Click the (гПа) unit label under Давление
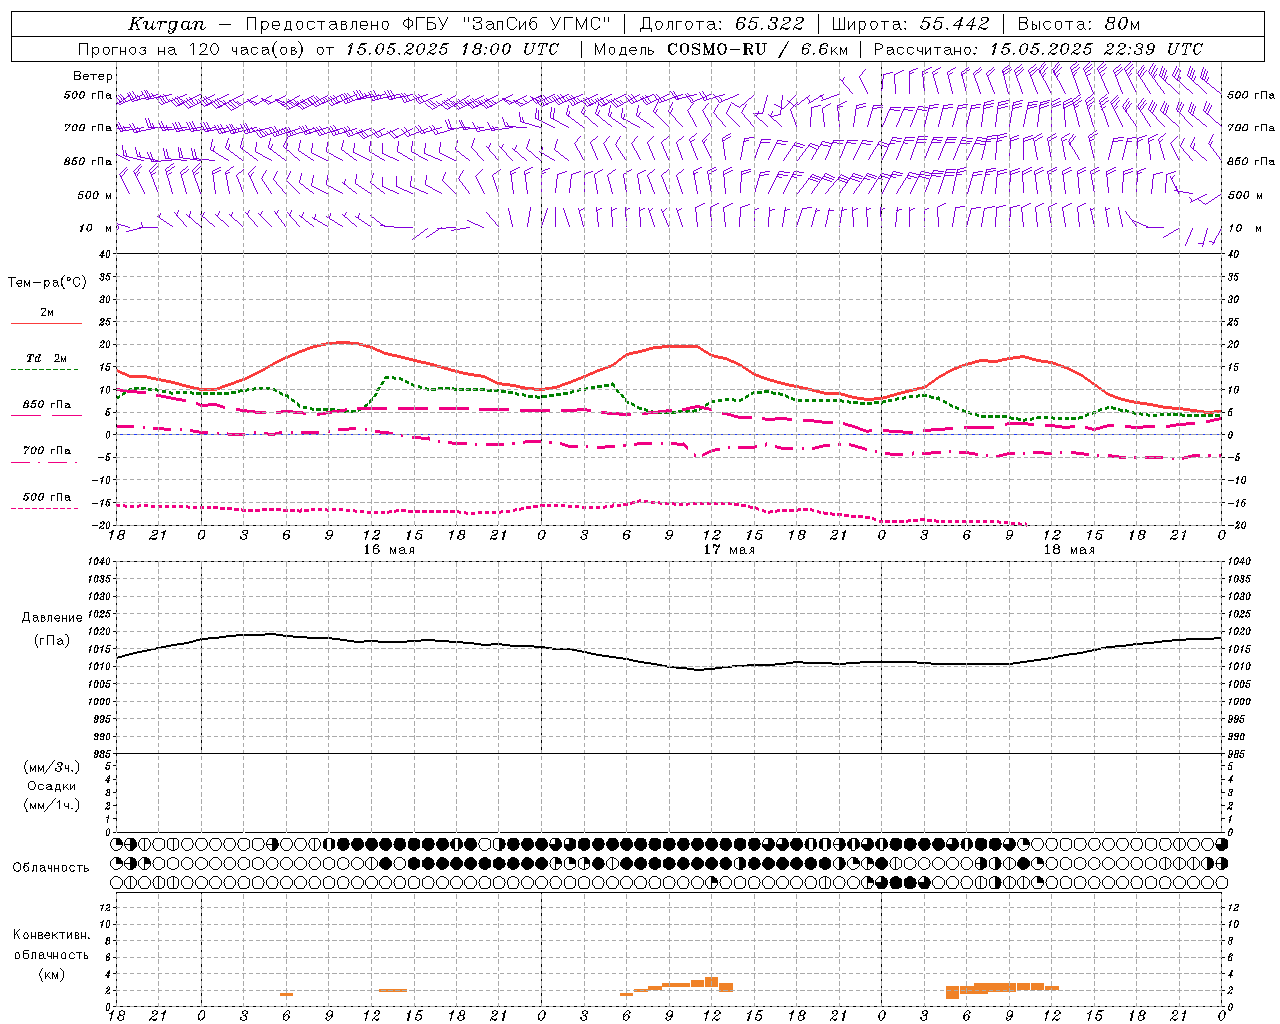The height and width of the screenshot is (1024, 1280). [52, 641]
